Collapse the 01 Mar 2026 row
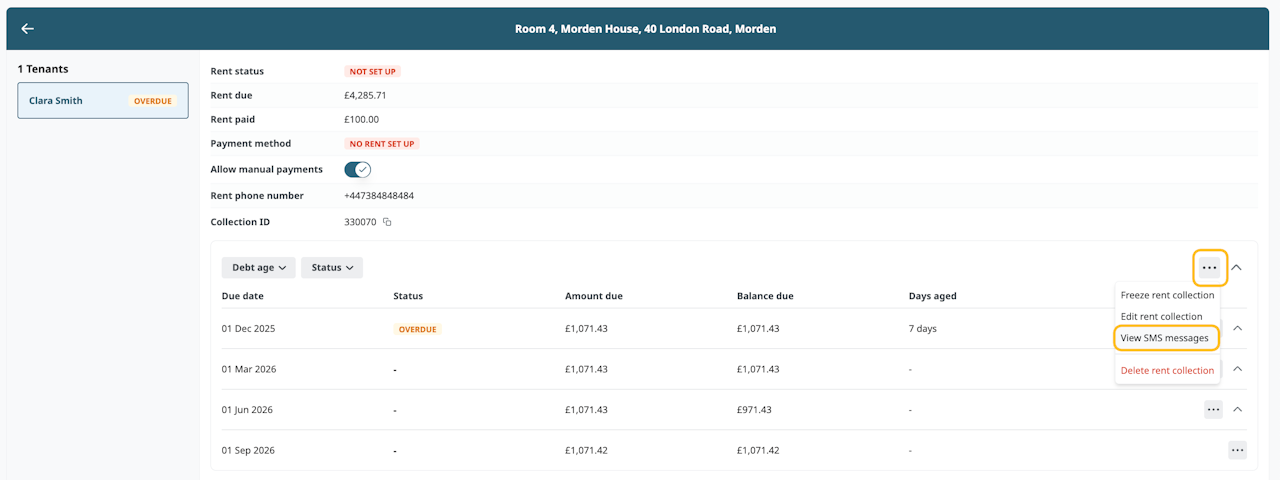 (x=1237, y=369)
